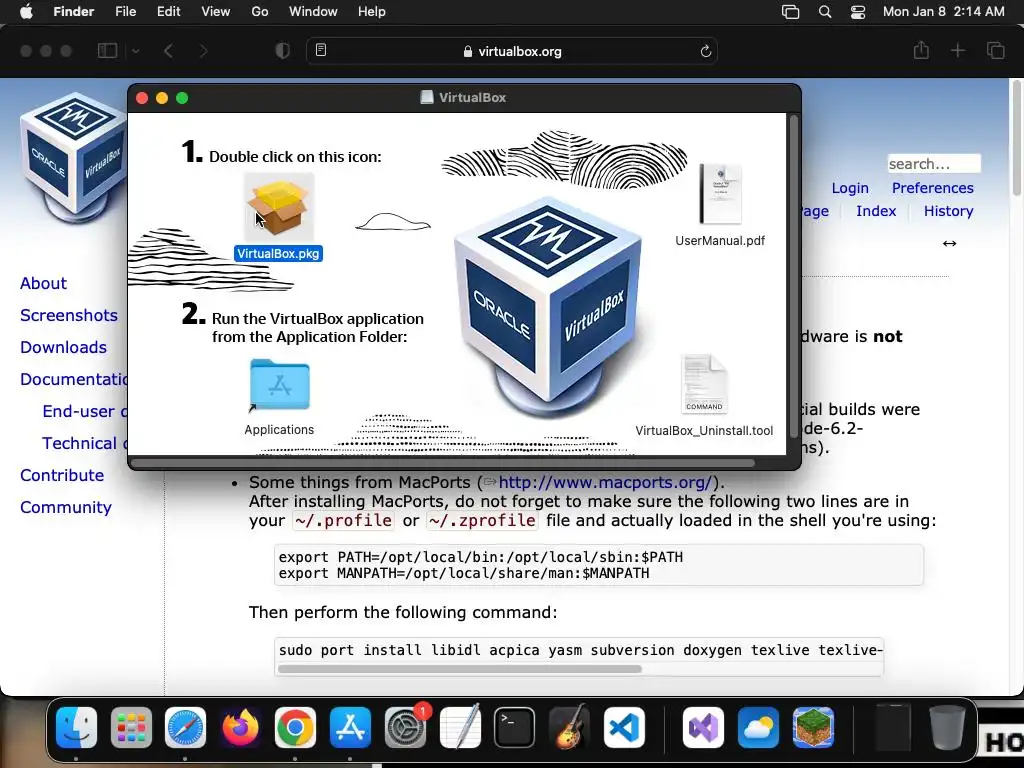
Task: Open the File menu
Action: coord(125,12)
